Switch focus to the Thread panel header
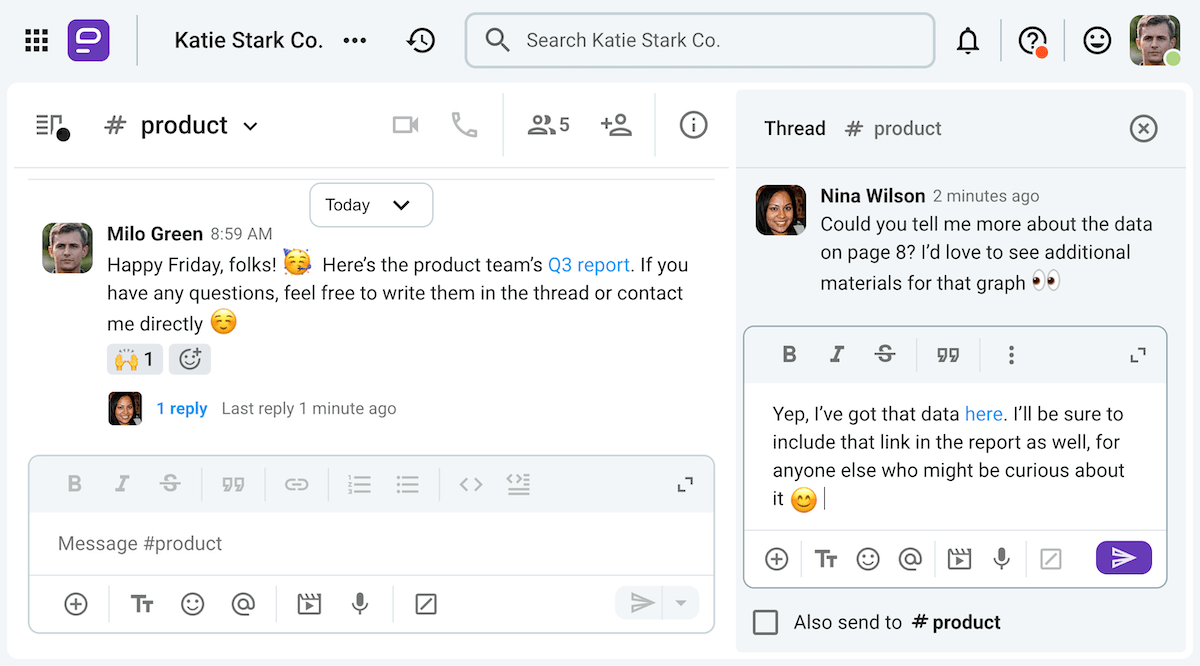This screenshot has height=666, width=1200. pyautogui.click(x=794, y=128)
